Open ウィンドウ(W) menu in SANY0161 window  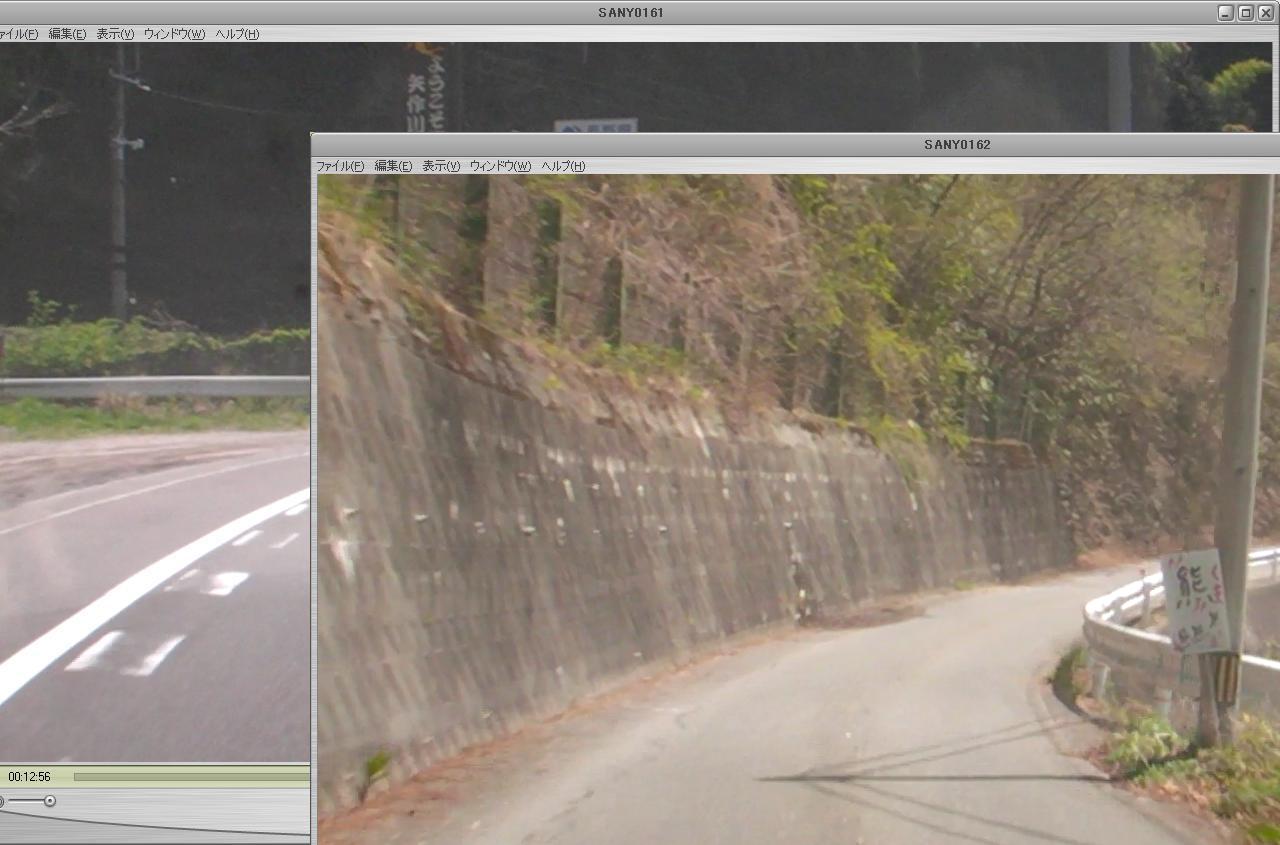coord(174,34)
